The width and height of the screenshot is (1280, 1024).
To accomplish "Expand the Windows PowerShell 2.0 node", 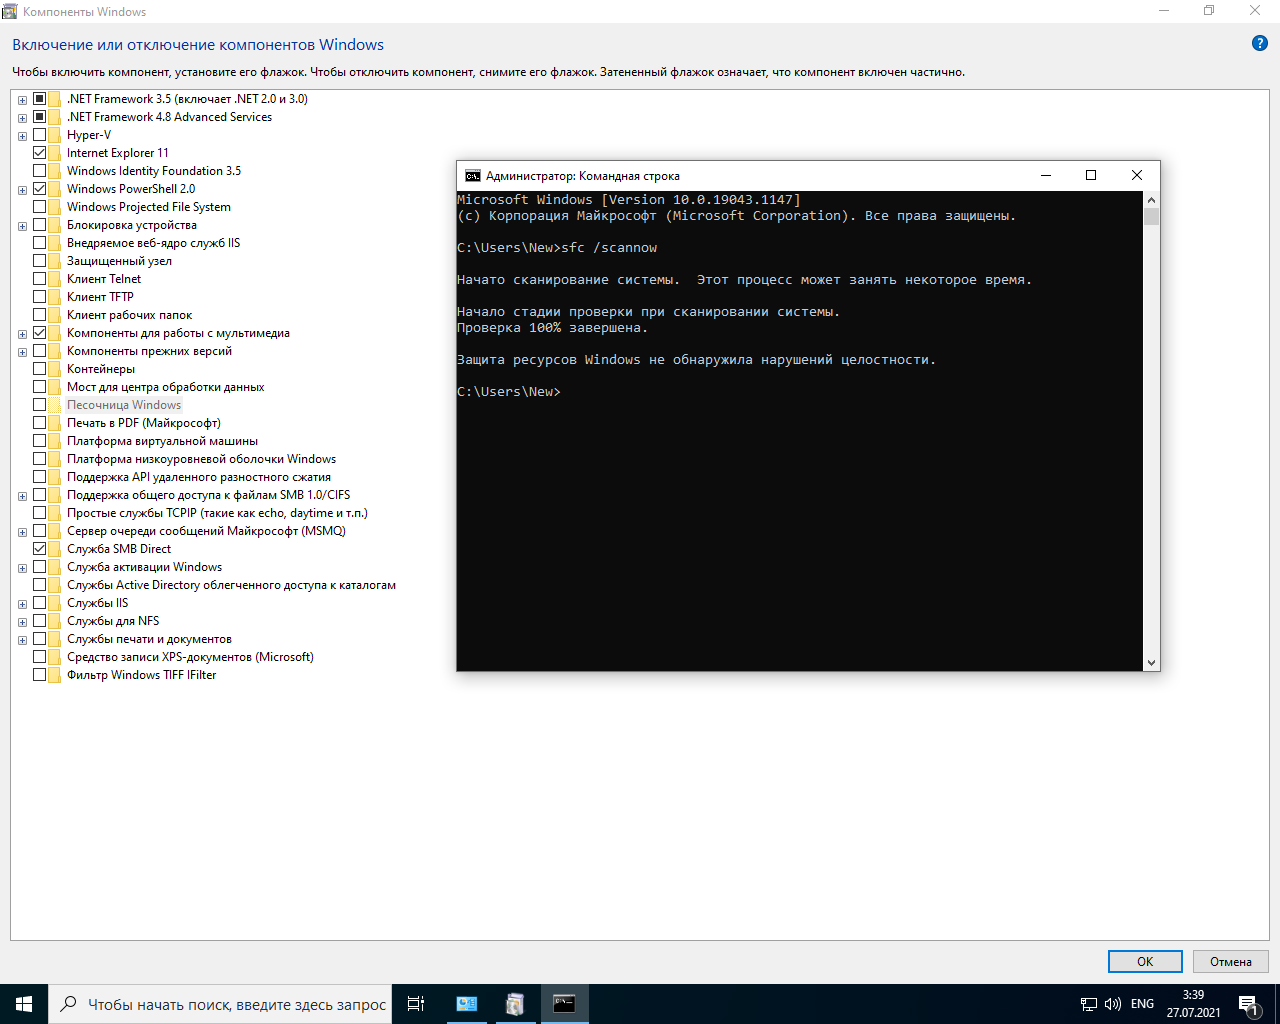I will click(22, 190).
